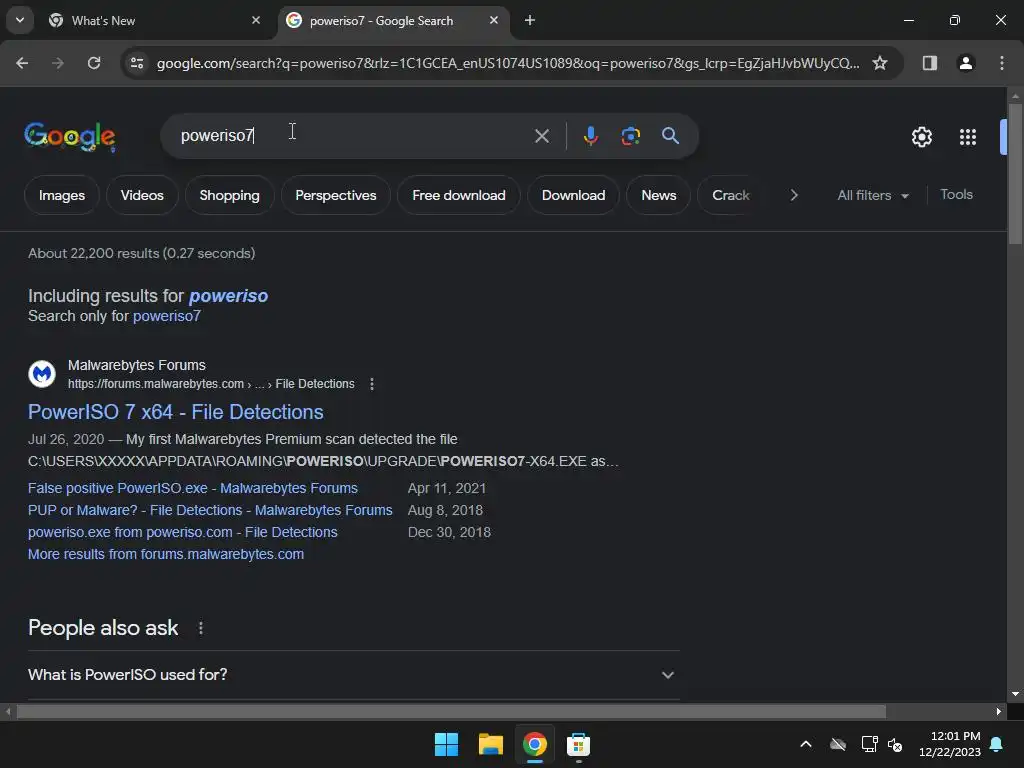Open More results from forums.malwarebytes.com
Screen dimensions: 1024x768
[166, 554]
